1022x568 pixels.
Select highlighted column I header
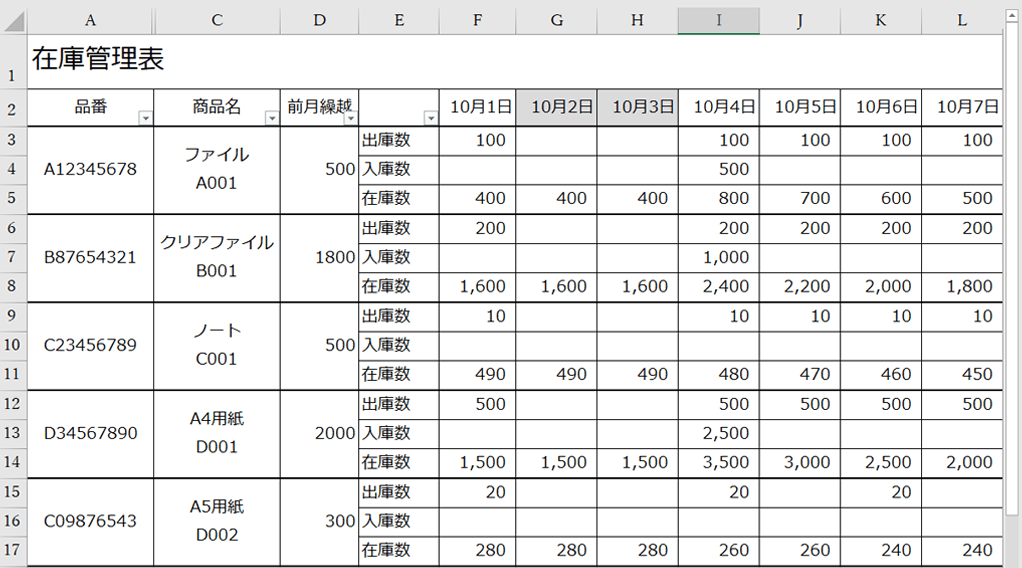(x=719, y=20)
